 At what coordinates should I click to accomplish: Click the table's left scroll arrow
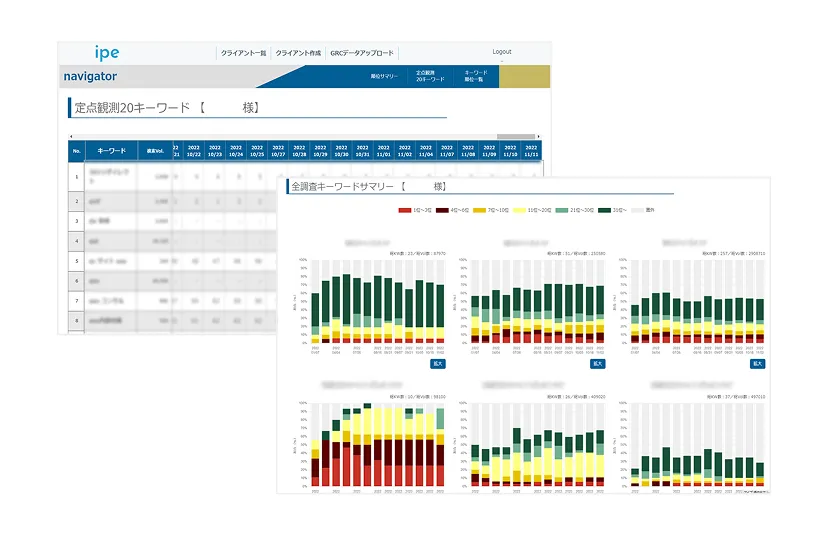tap(70, 136)
